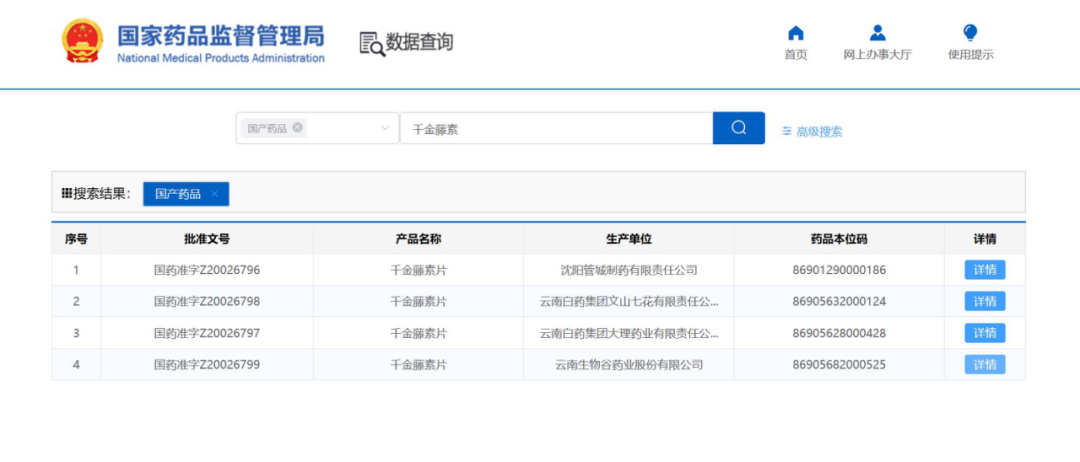Click 云南生物谷药业股份有限公司 cell

point(629,365)
